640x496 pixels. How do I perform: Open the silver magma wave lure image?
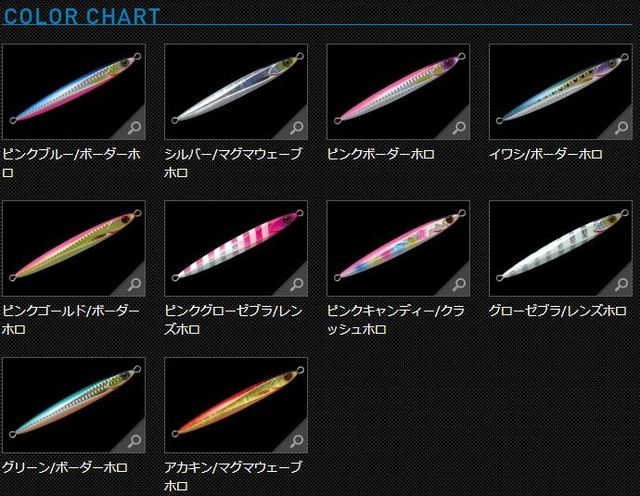[x=236, y=92]
